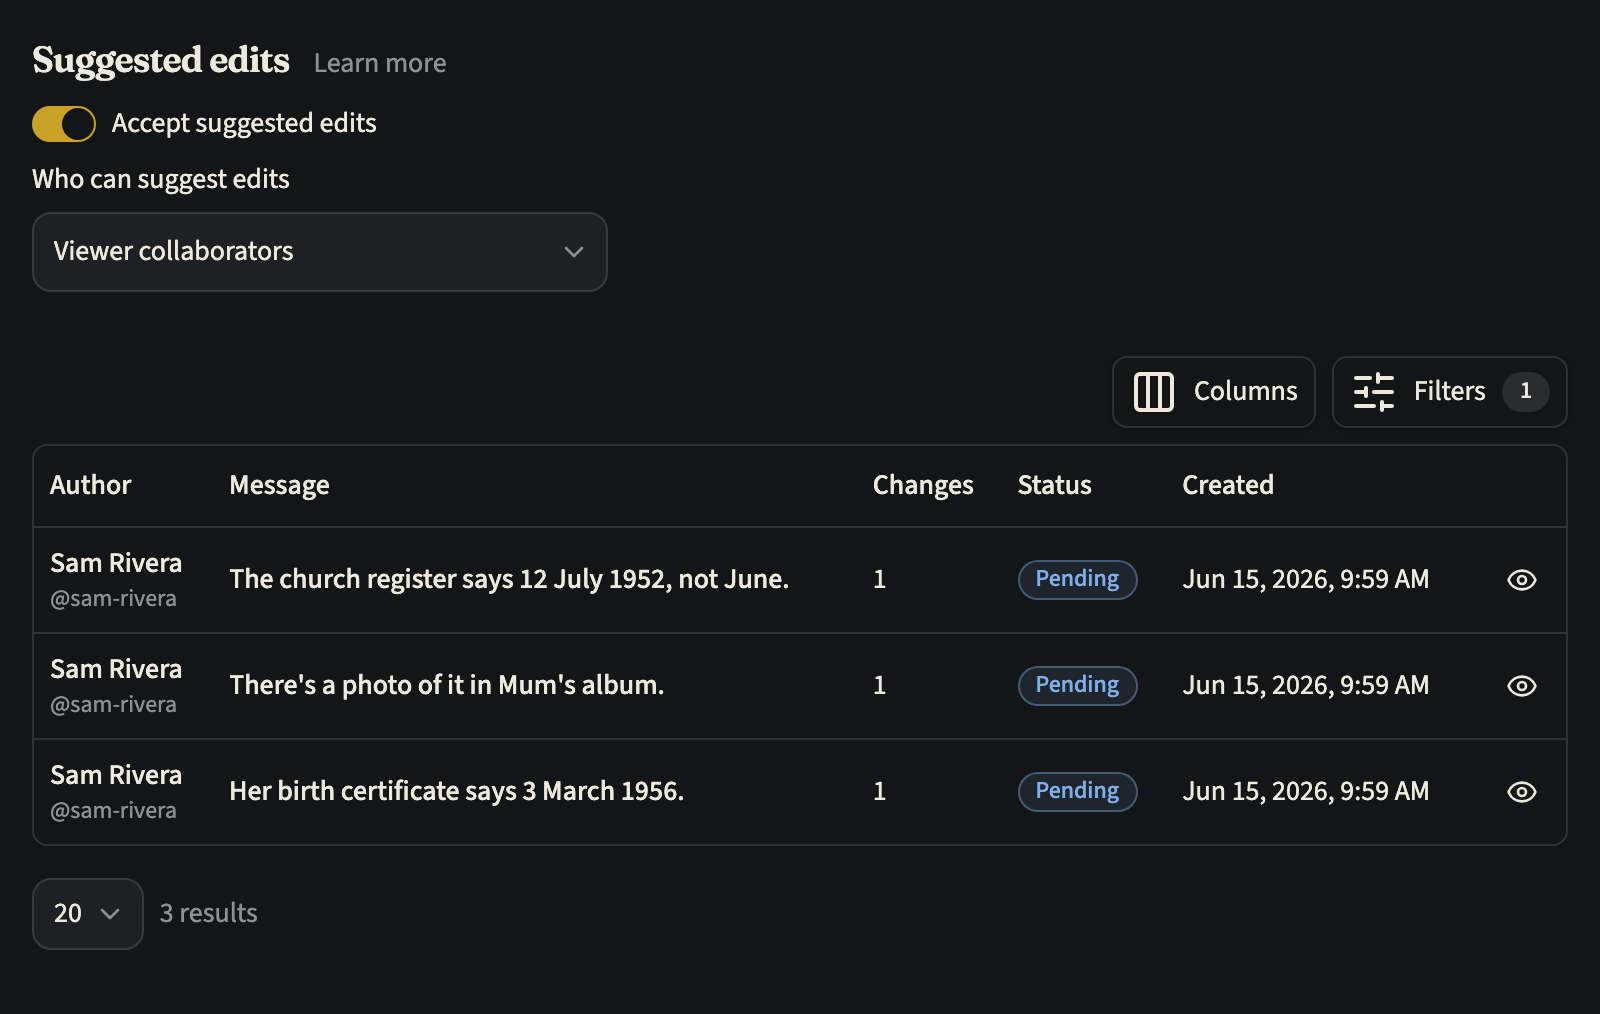Click the Author column header

pyautogui.click(x=91, y=485)
